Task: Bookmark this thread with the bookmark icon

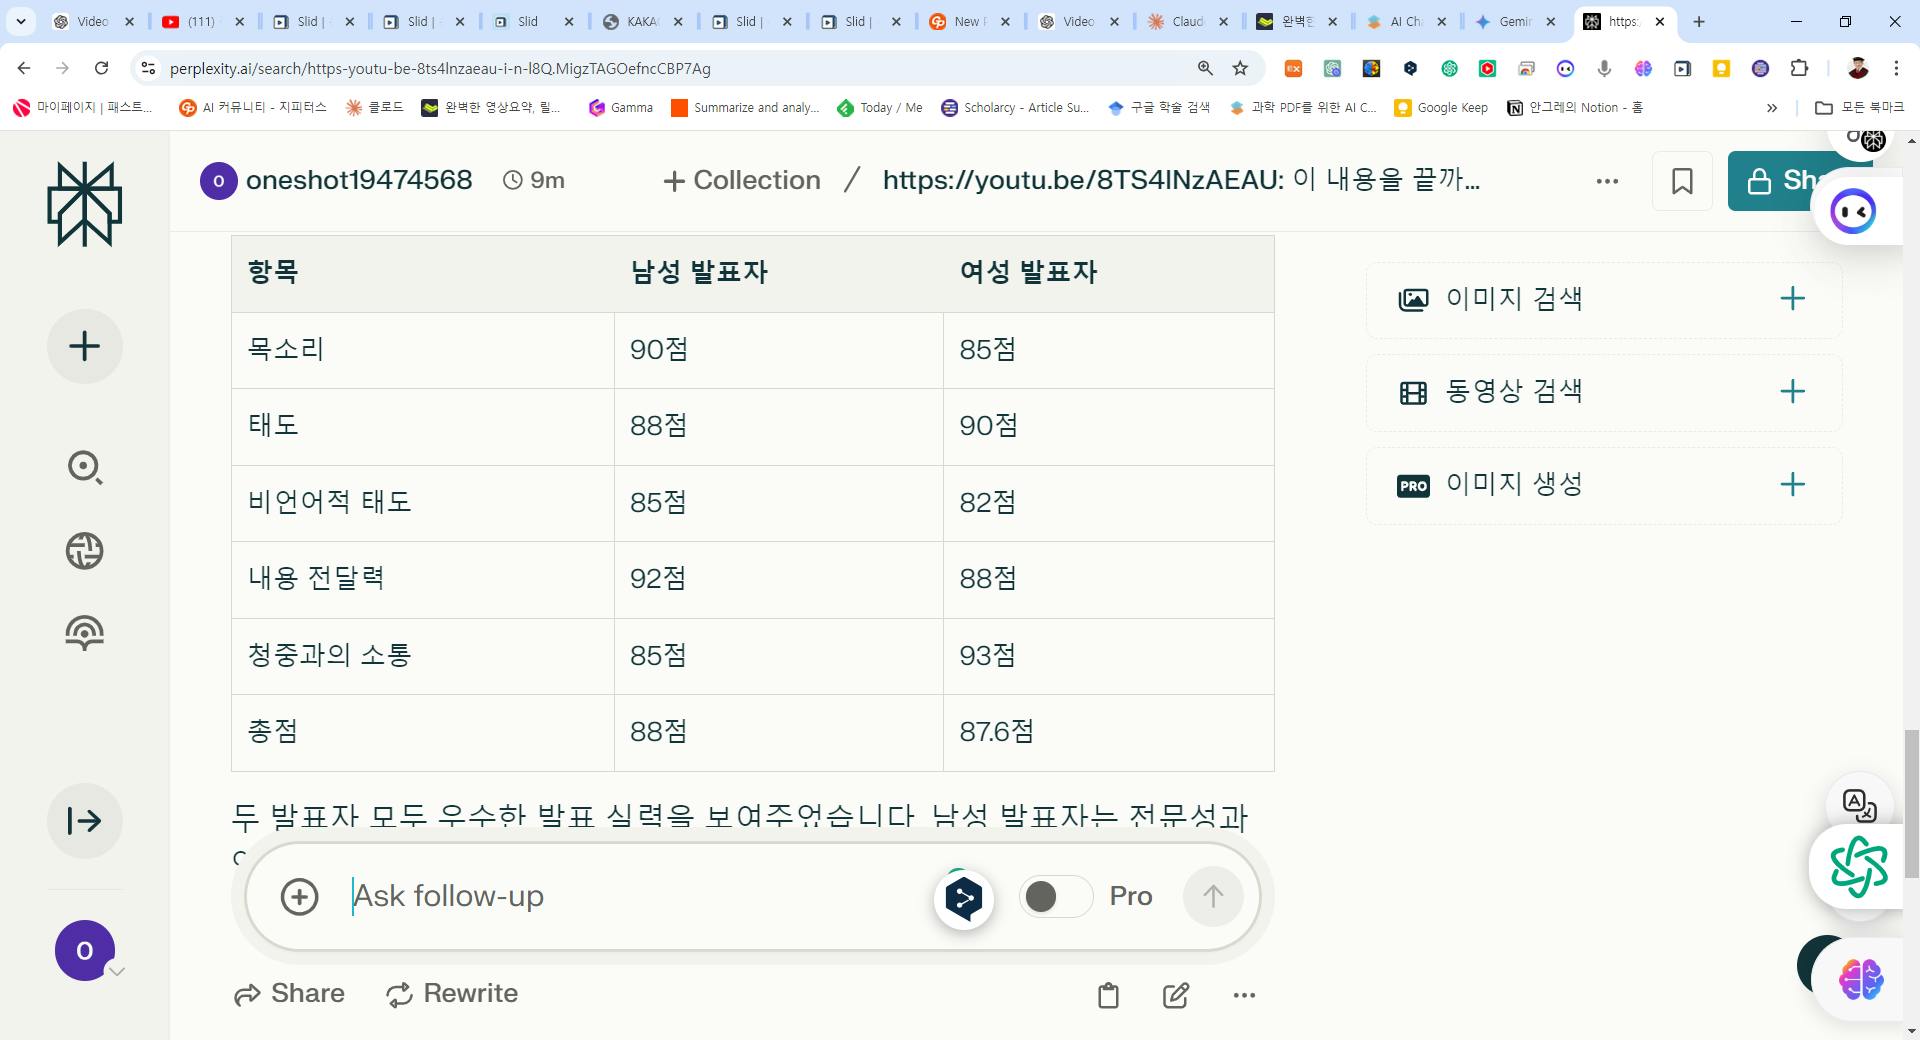Action: click(1682, 181)
